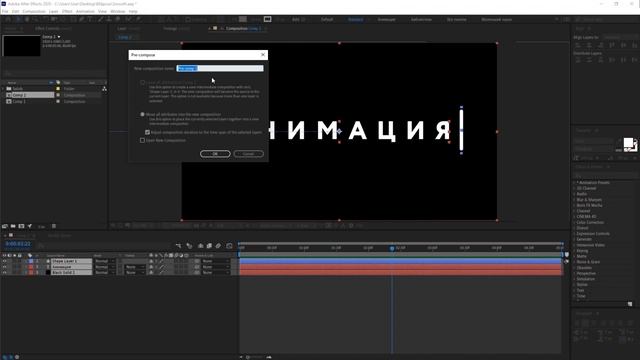Screen dimensions: 640x360
Task: Select Move all attributes into new composition
Action: click(142, 114)
